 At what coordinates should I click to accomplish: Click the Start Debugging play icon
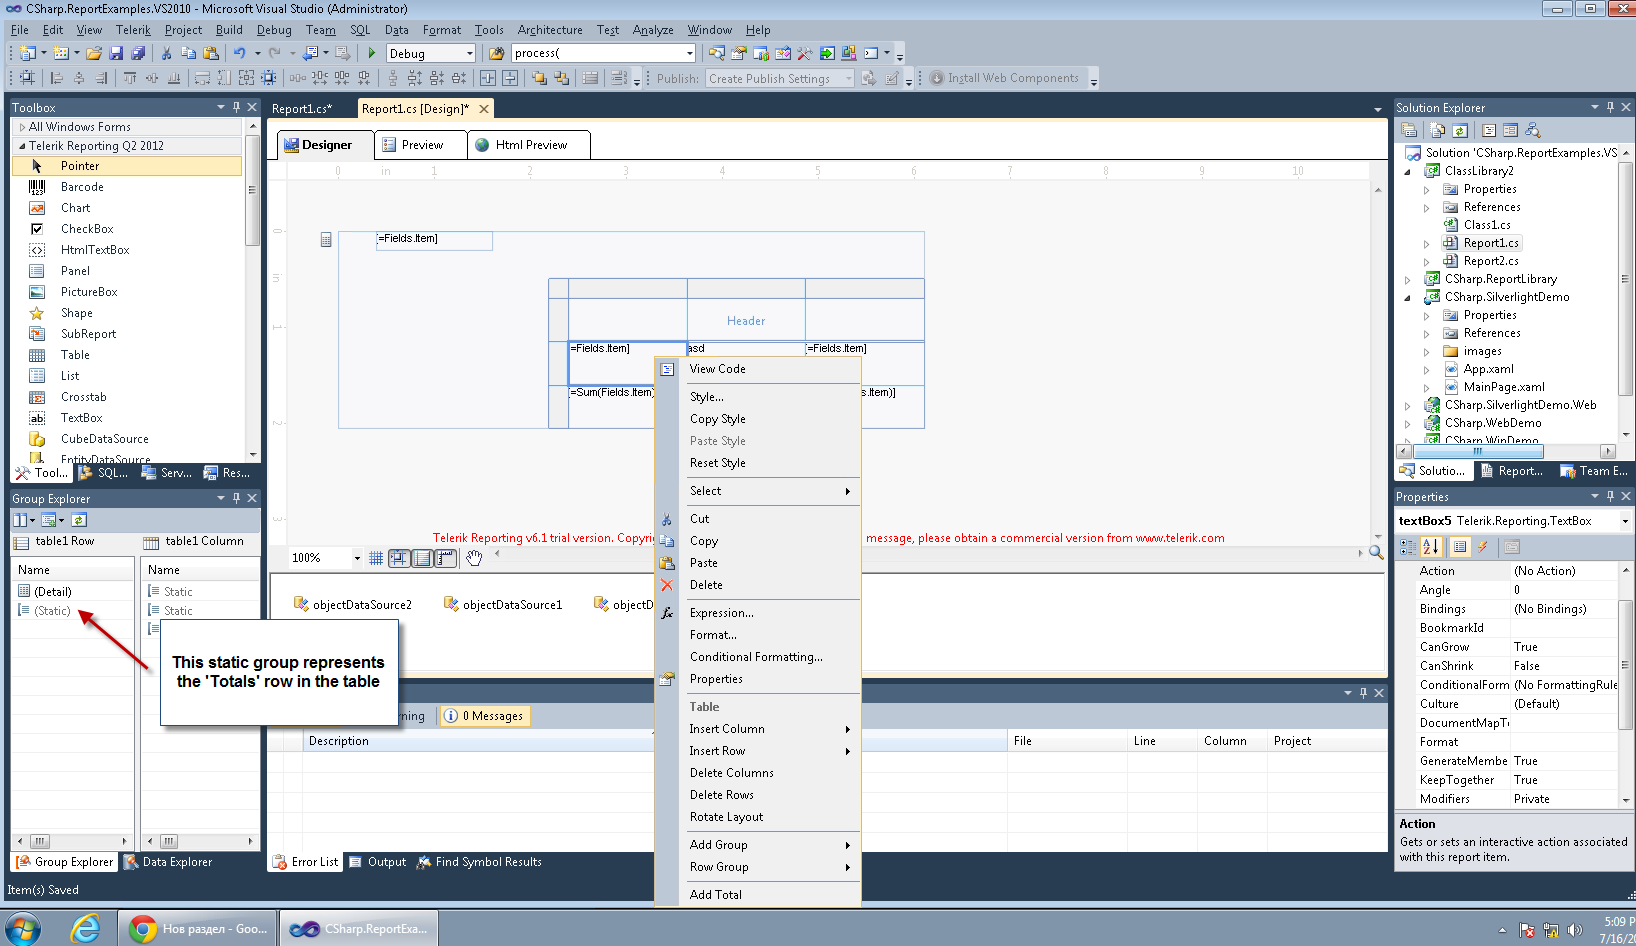pyautogui.click(x=372, y=53)
